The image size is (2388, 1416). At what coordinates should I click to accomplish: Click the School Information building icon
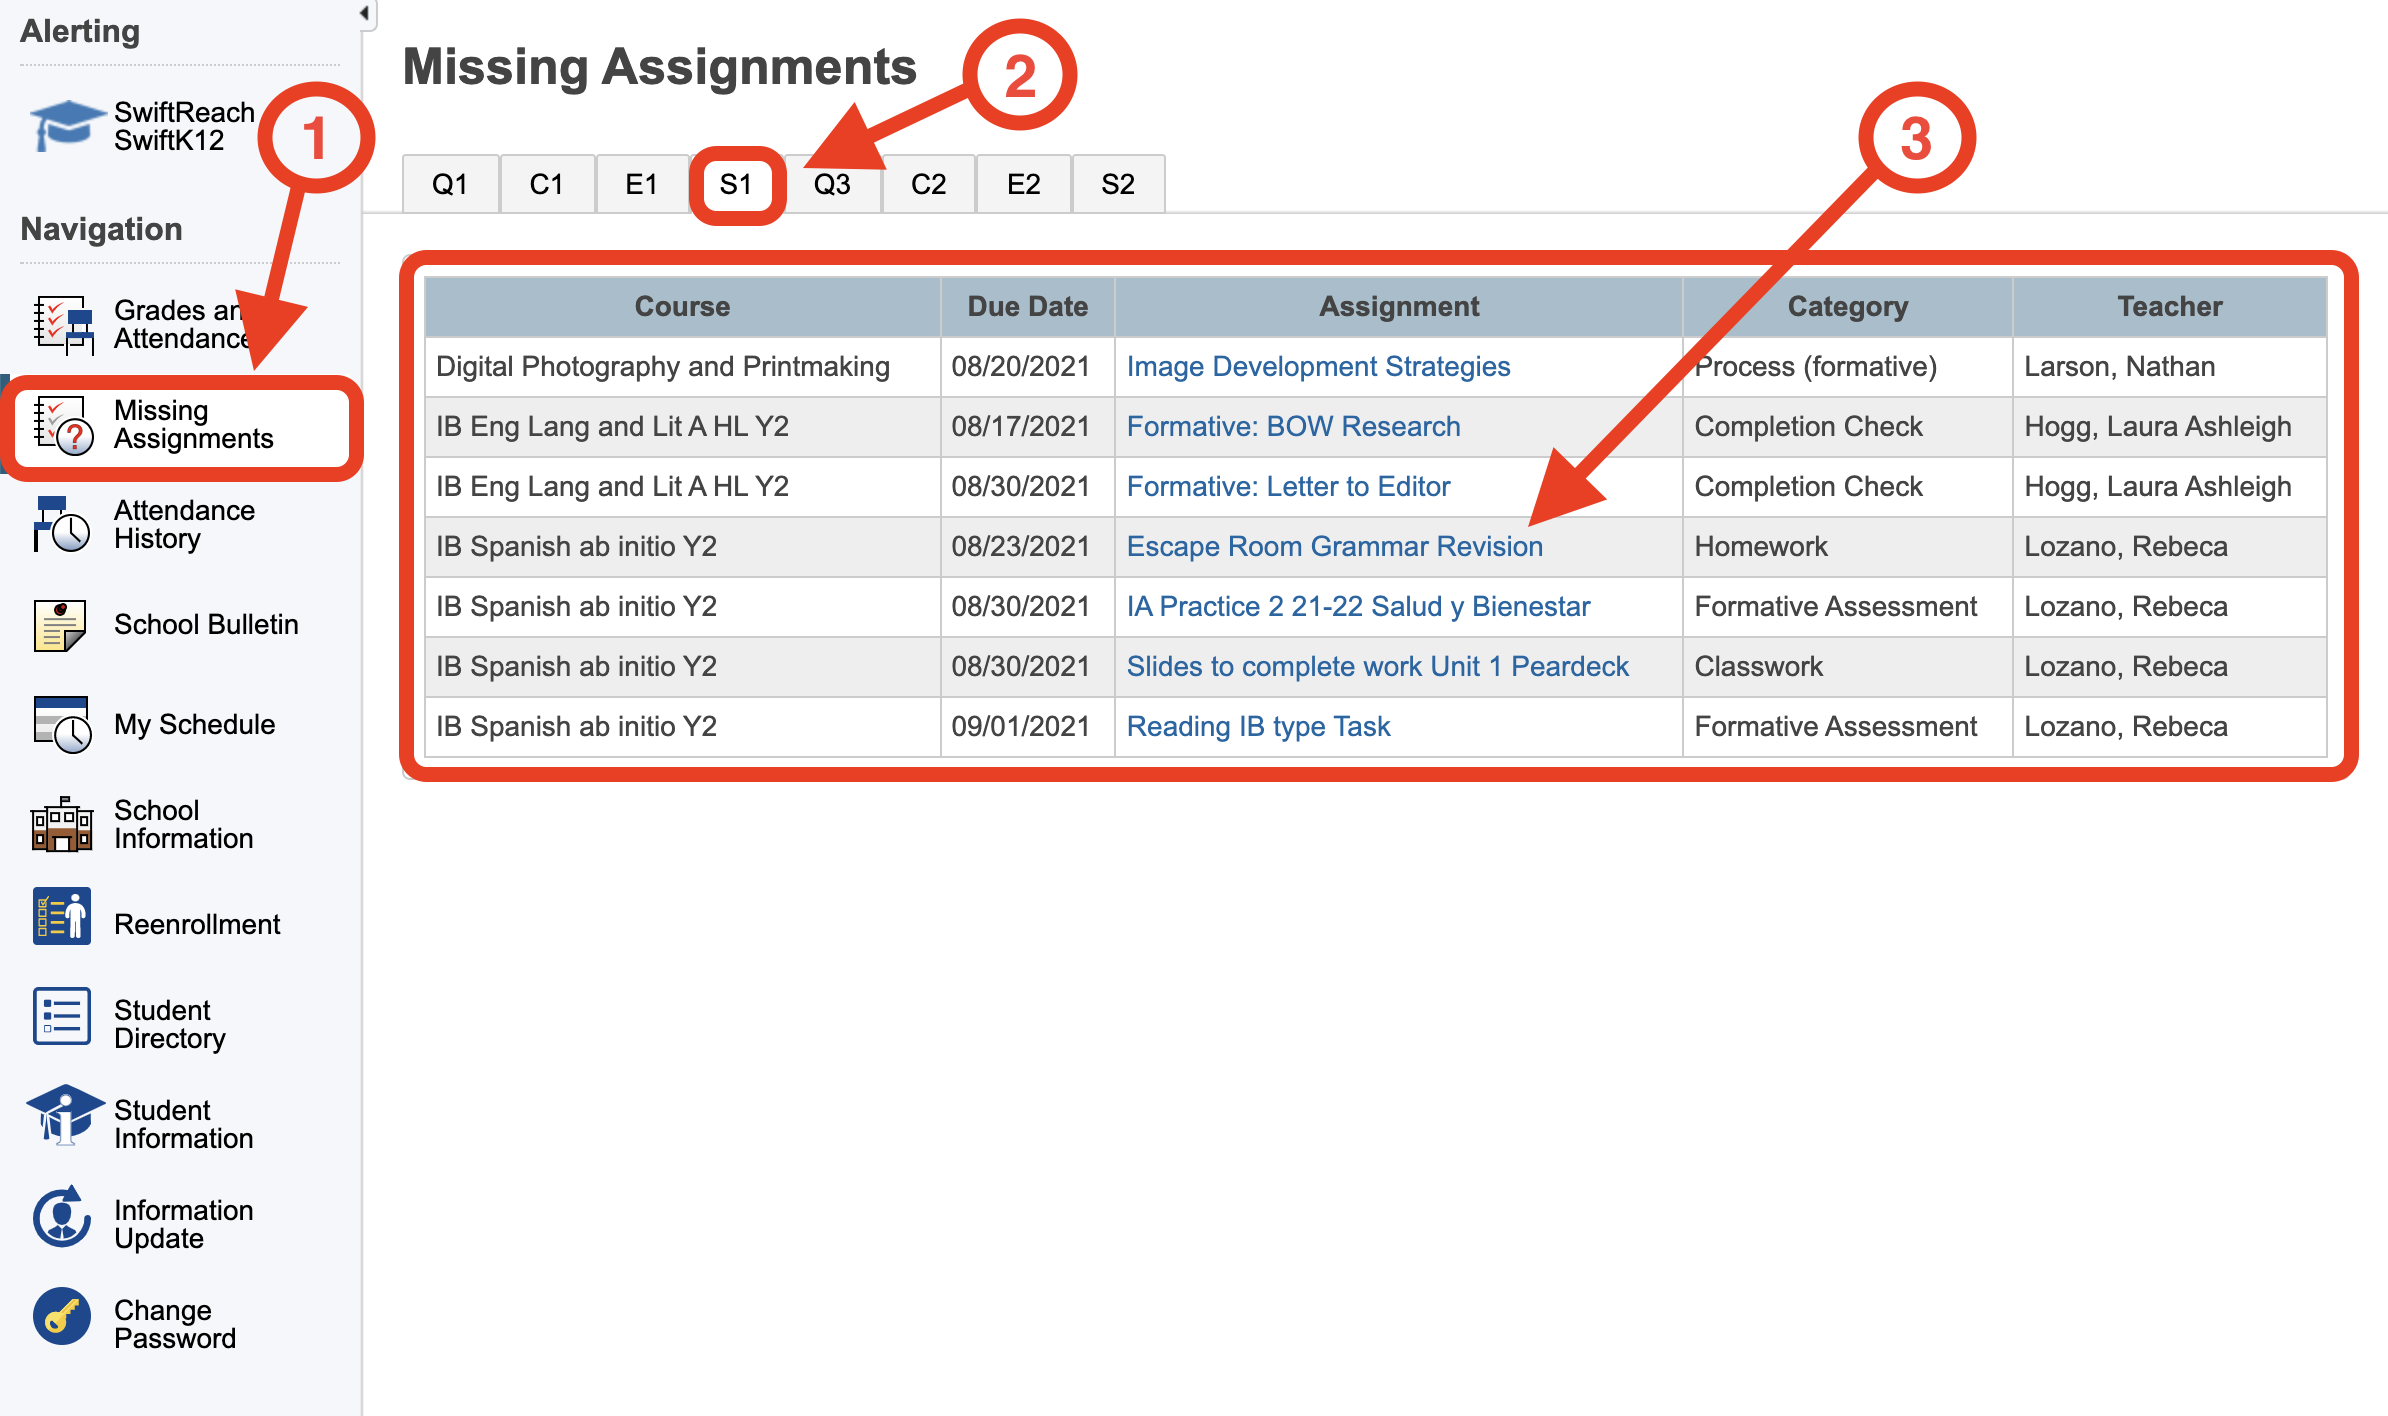pos(62,825)
